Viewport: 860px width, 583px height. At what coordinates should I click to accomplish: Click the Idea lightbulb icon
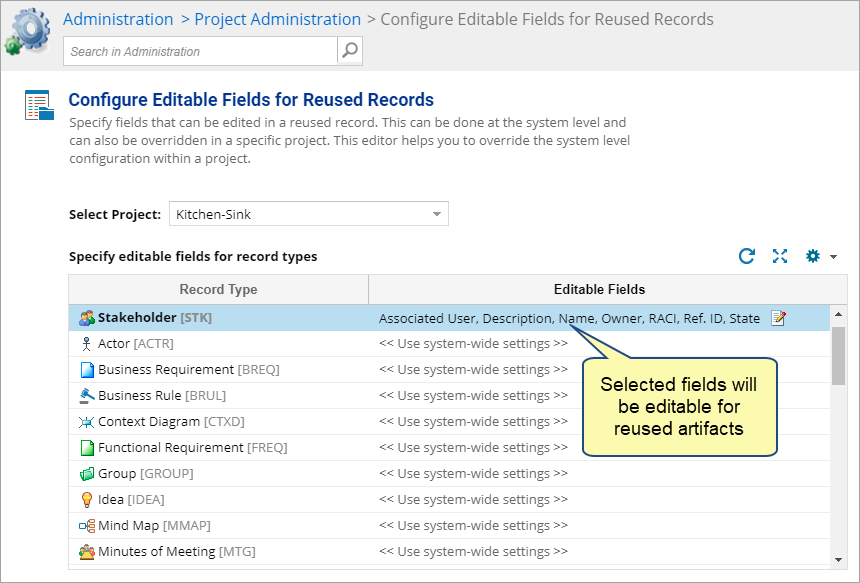(87, 500)
